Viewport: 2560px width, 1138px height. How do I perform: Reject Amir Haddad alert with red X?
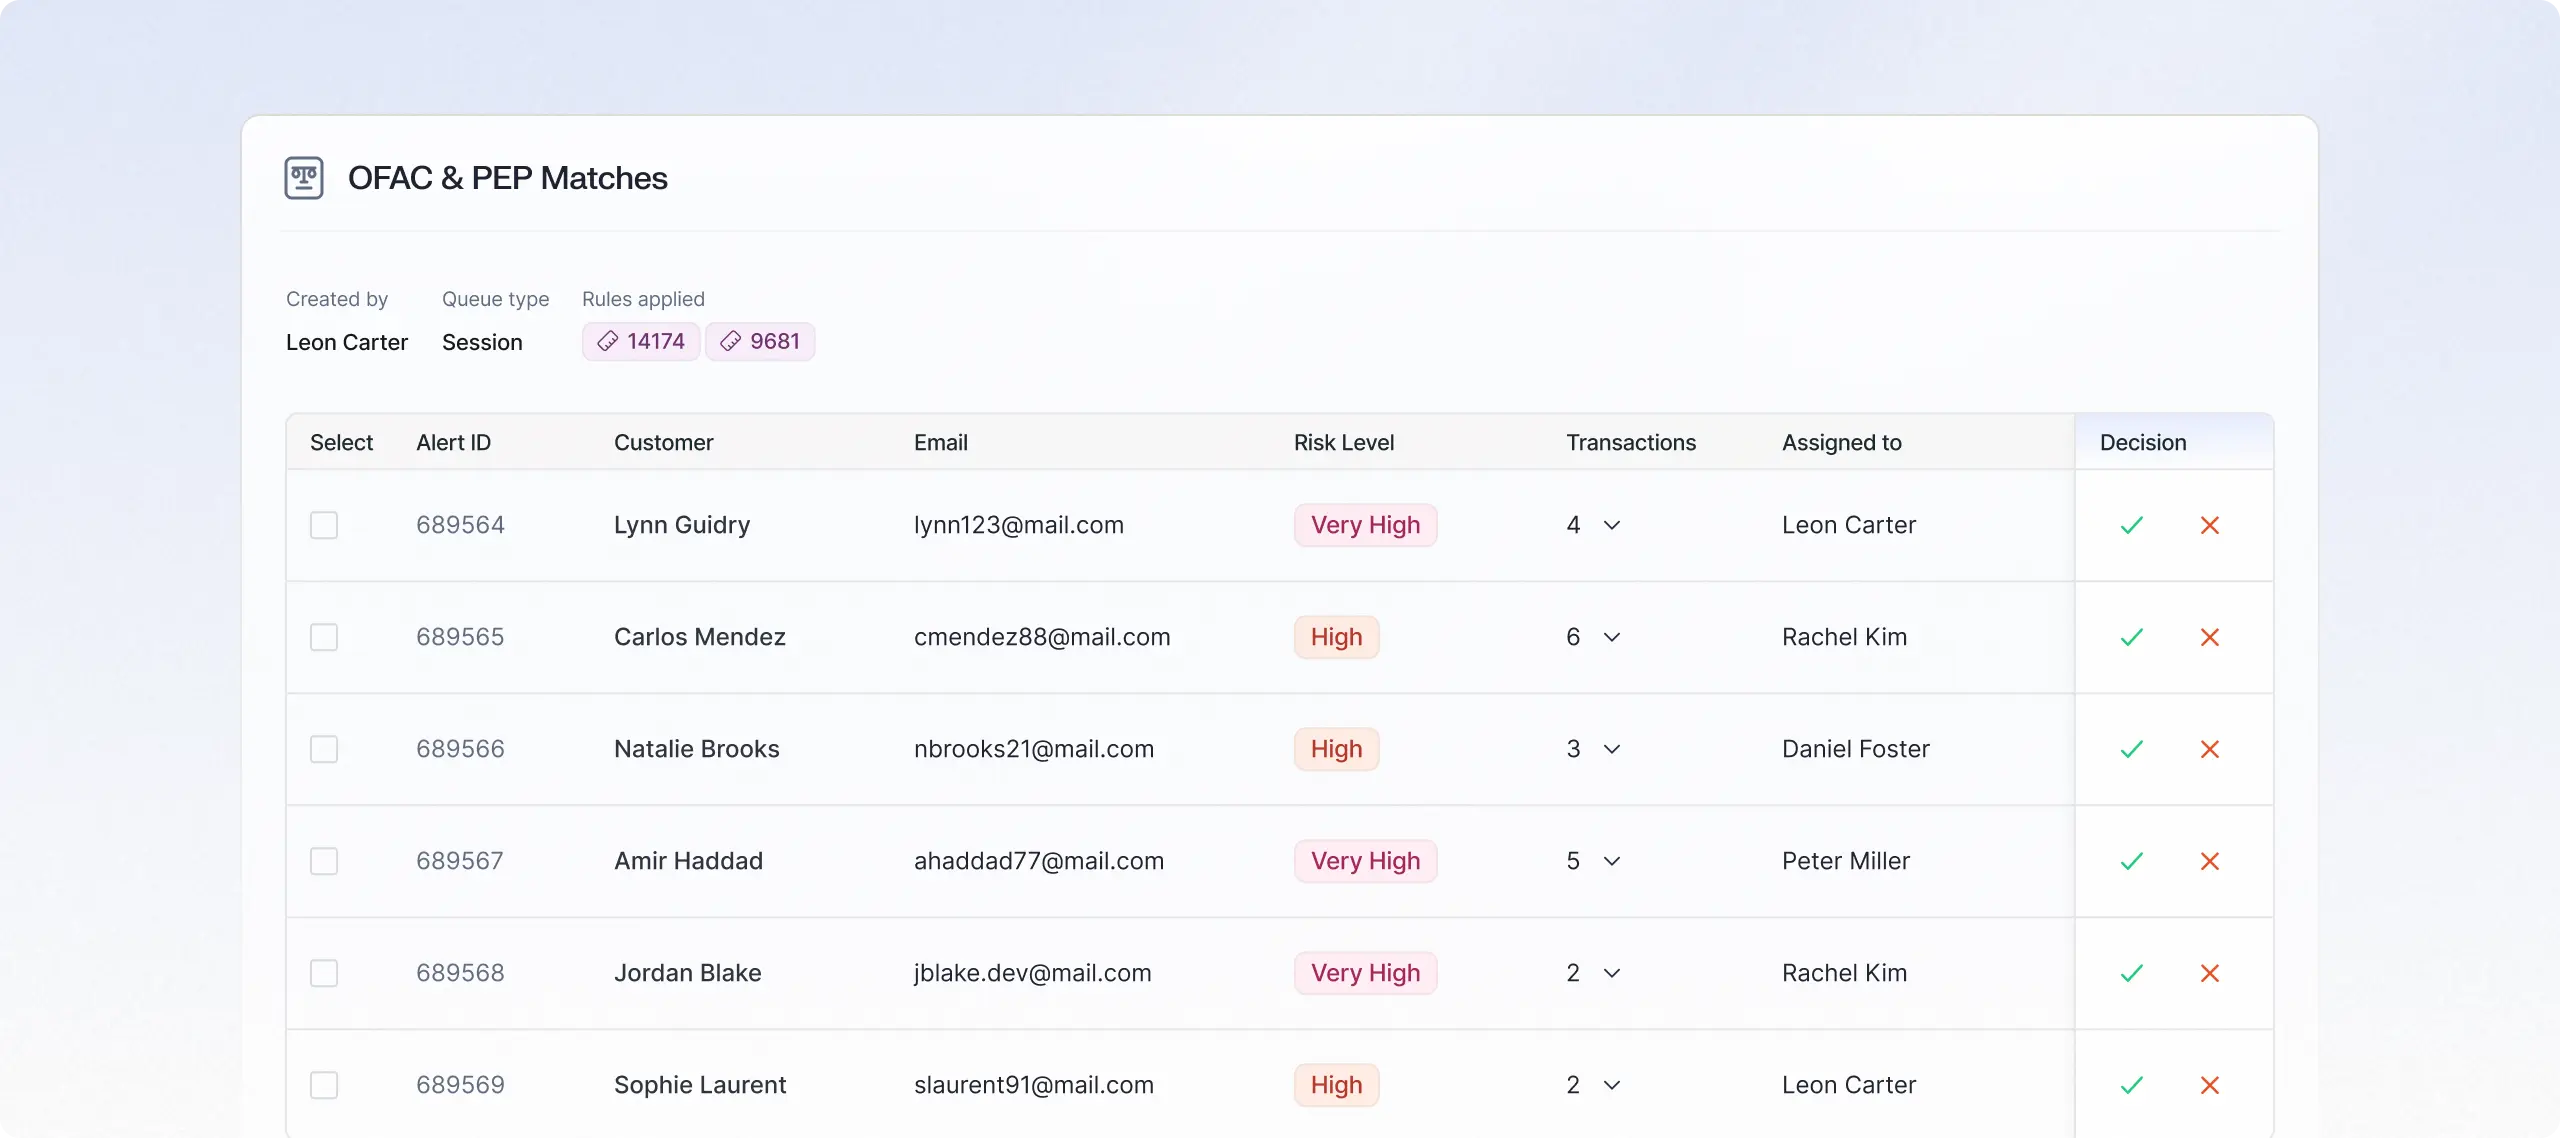tap(2209, 861)
